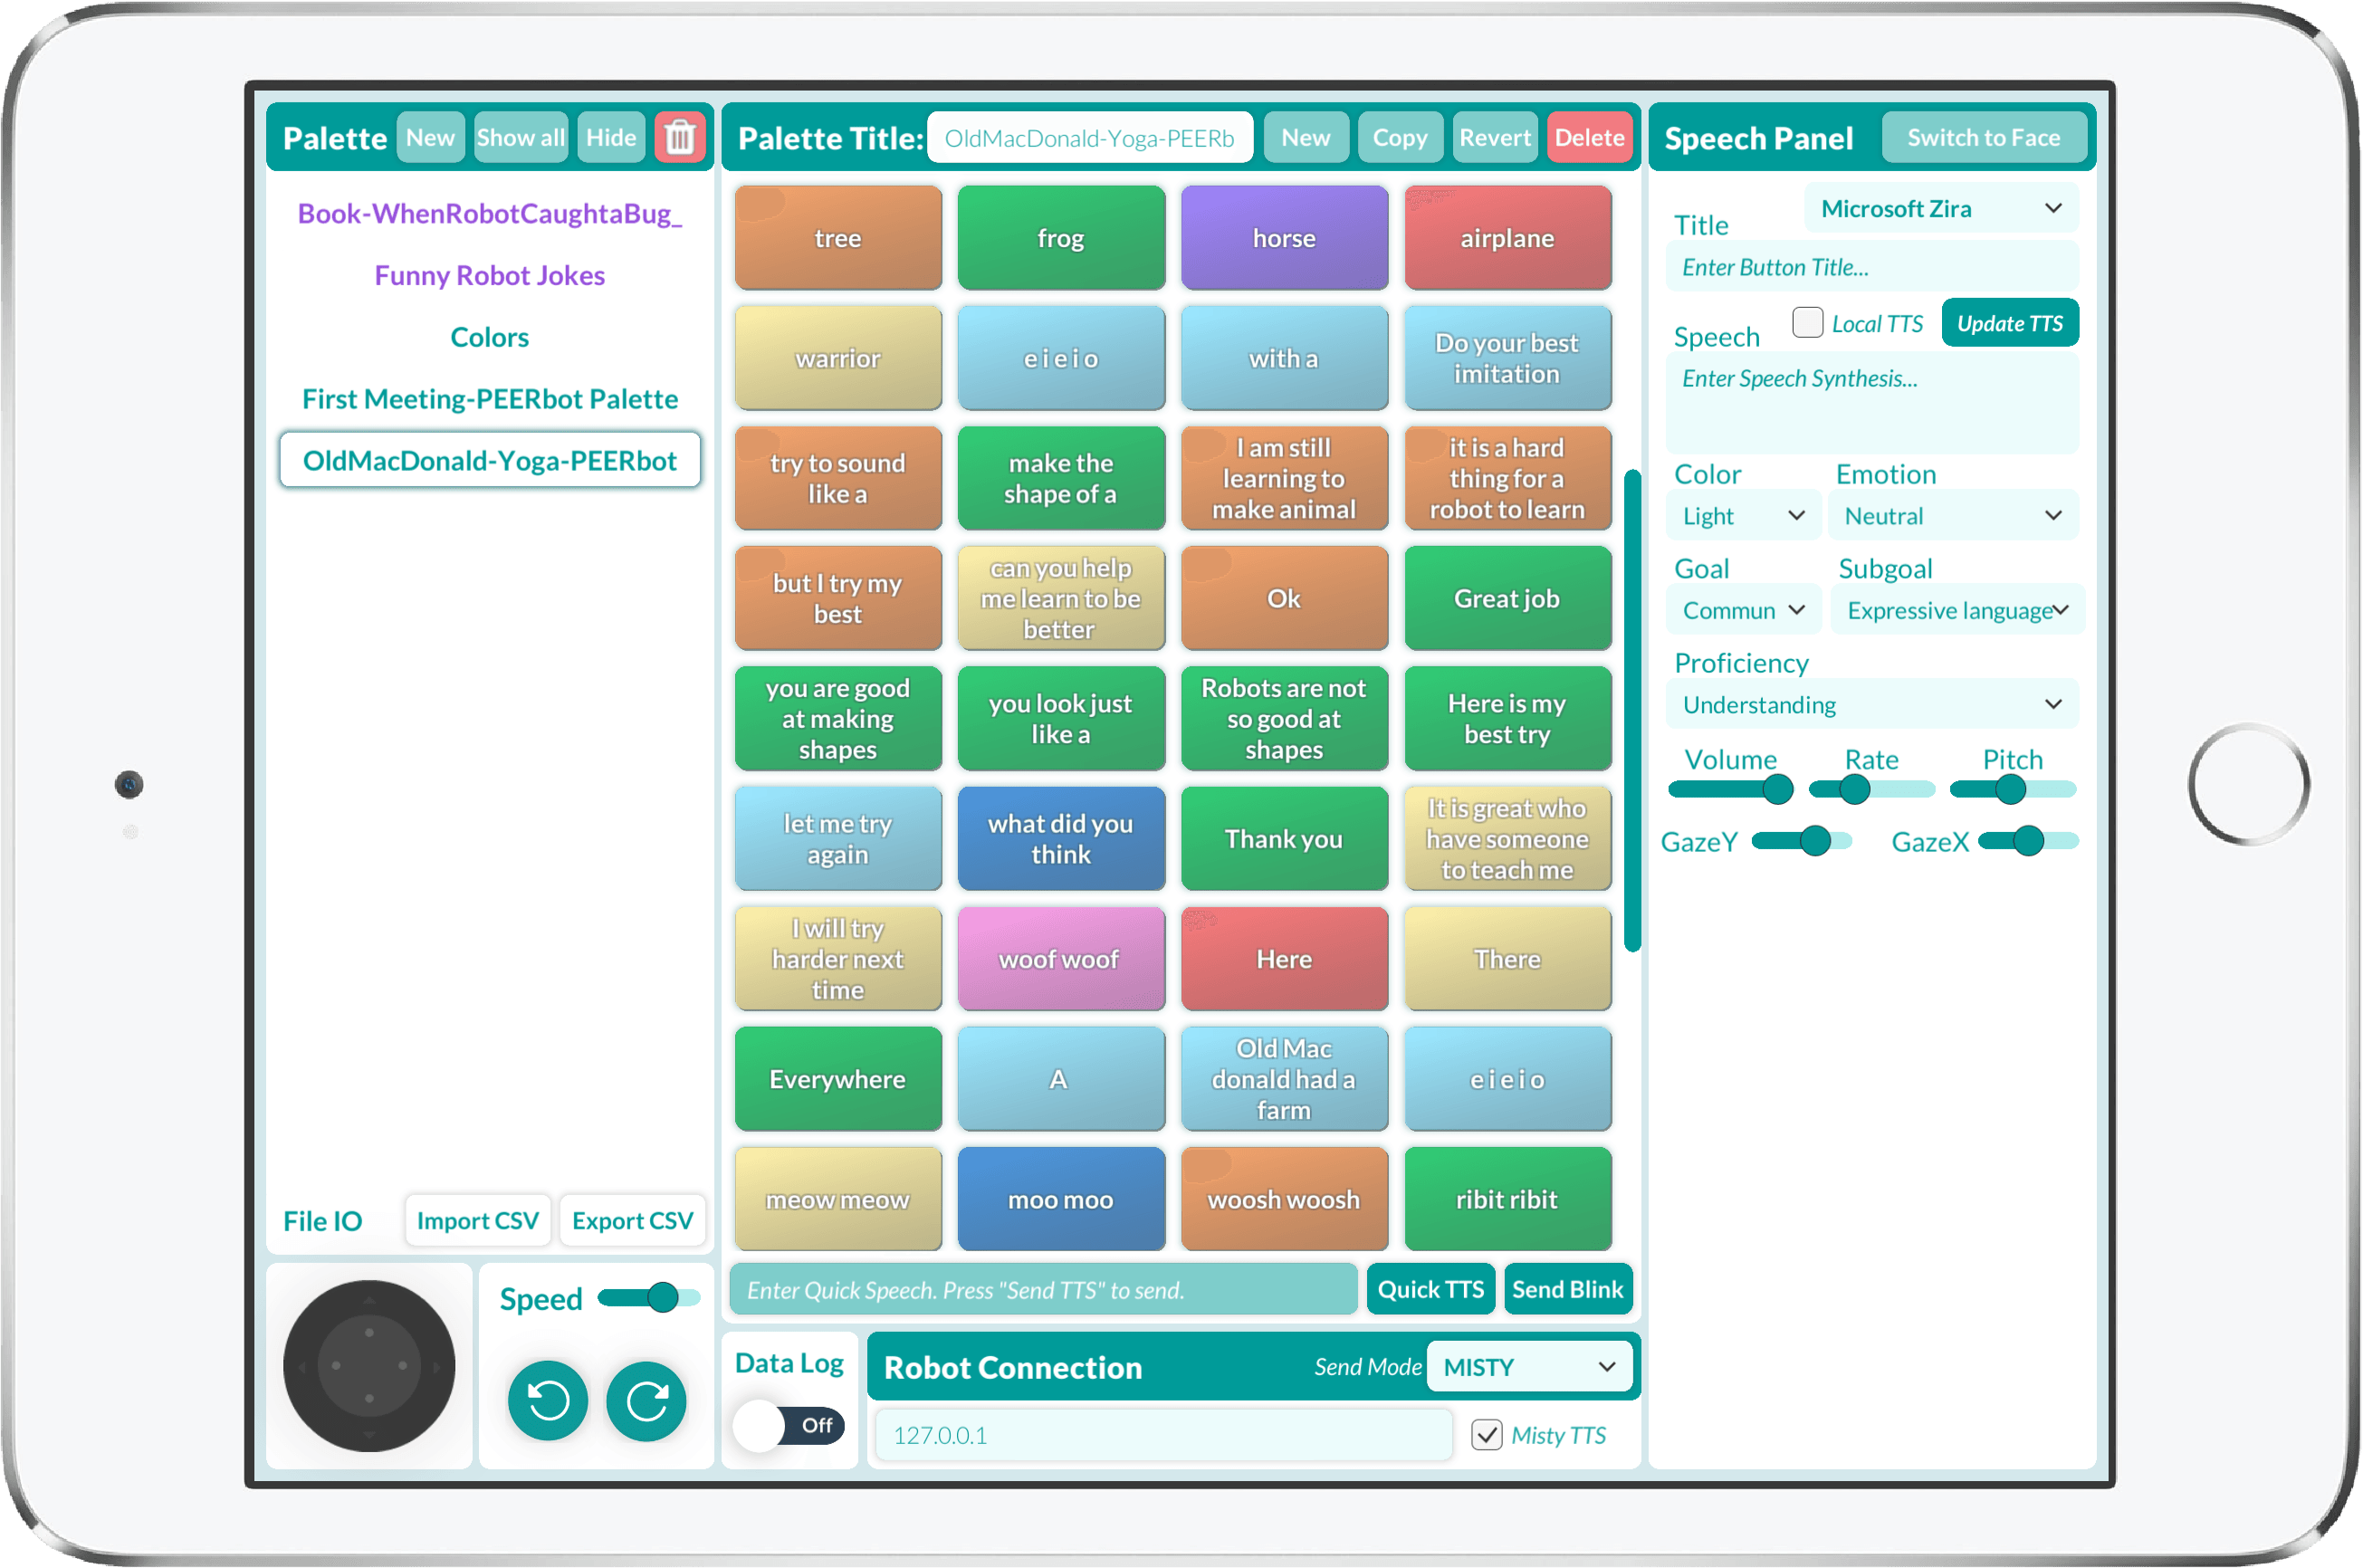Expand the Emotion Neutral dropdown
This screenshot has width=2363, height=1568.
1953,515
